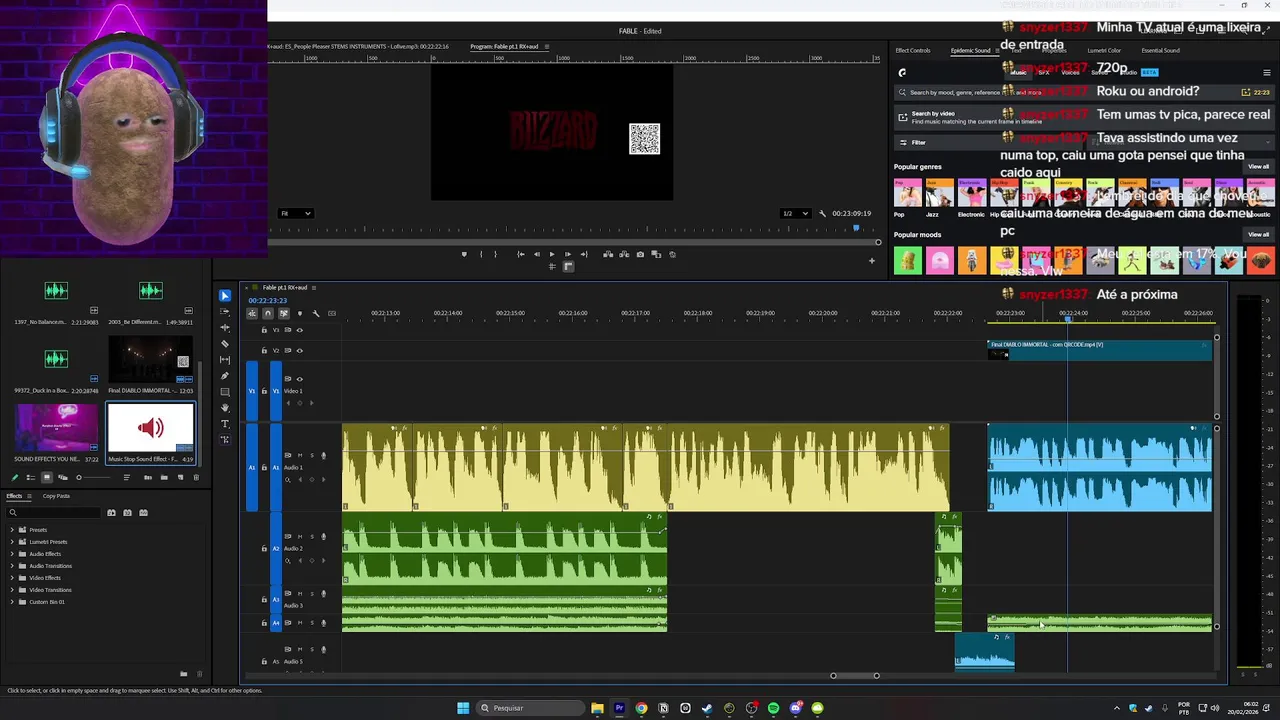Select the Effects panel tab
The width and height of the screenshot is (1280, 720).
pos(14,496)
